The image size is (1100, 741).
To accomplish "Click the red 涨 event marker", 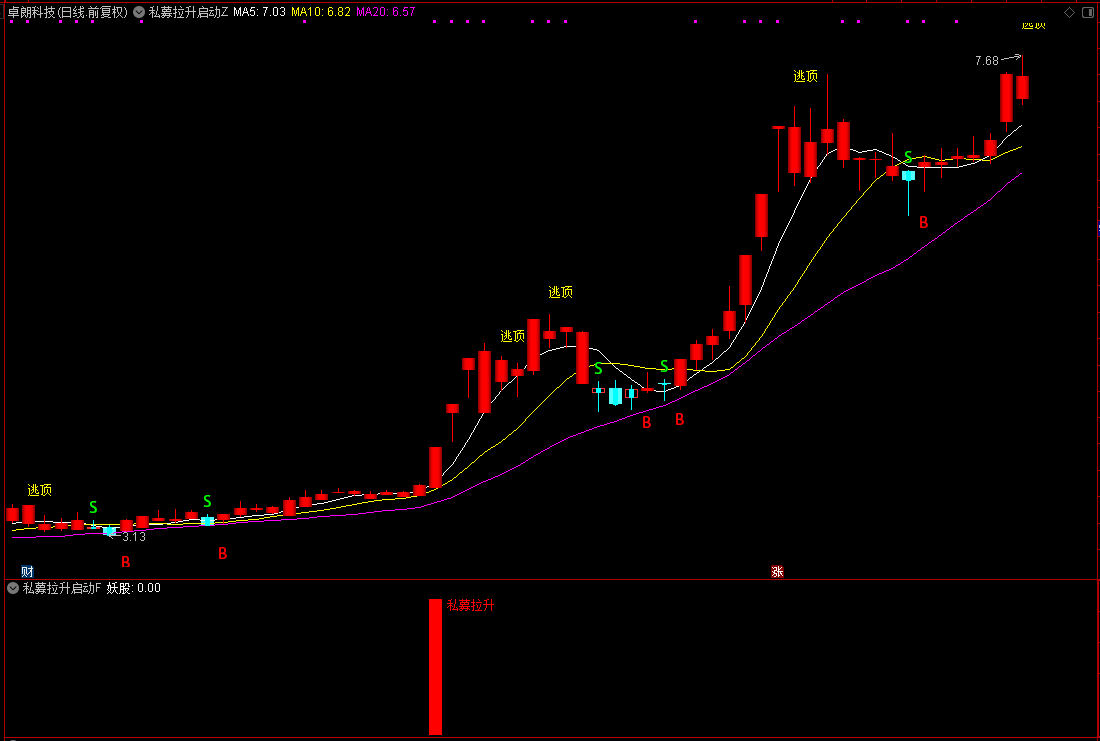I will (x=777, y=571).
